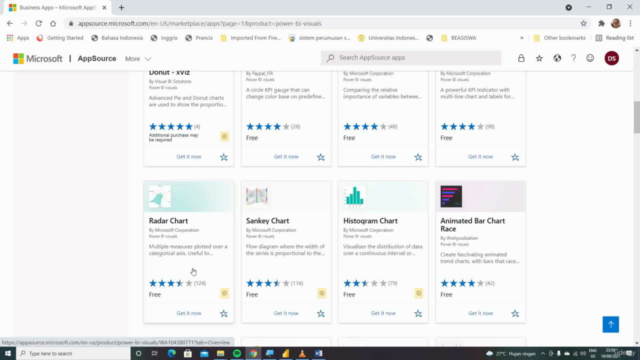Open Imported From Firefox bookmark folder
The height and width of the screenshot is (360, 640).
251,38
